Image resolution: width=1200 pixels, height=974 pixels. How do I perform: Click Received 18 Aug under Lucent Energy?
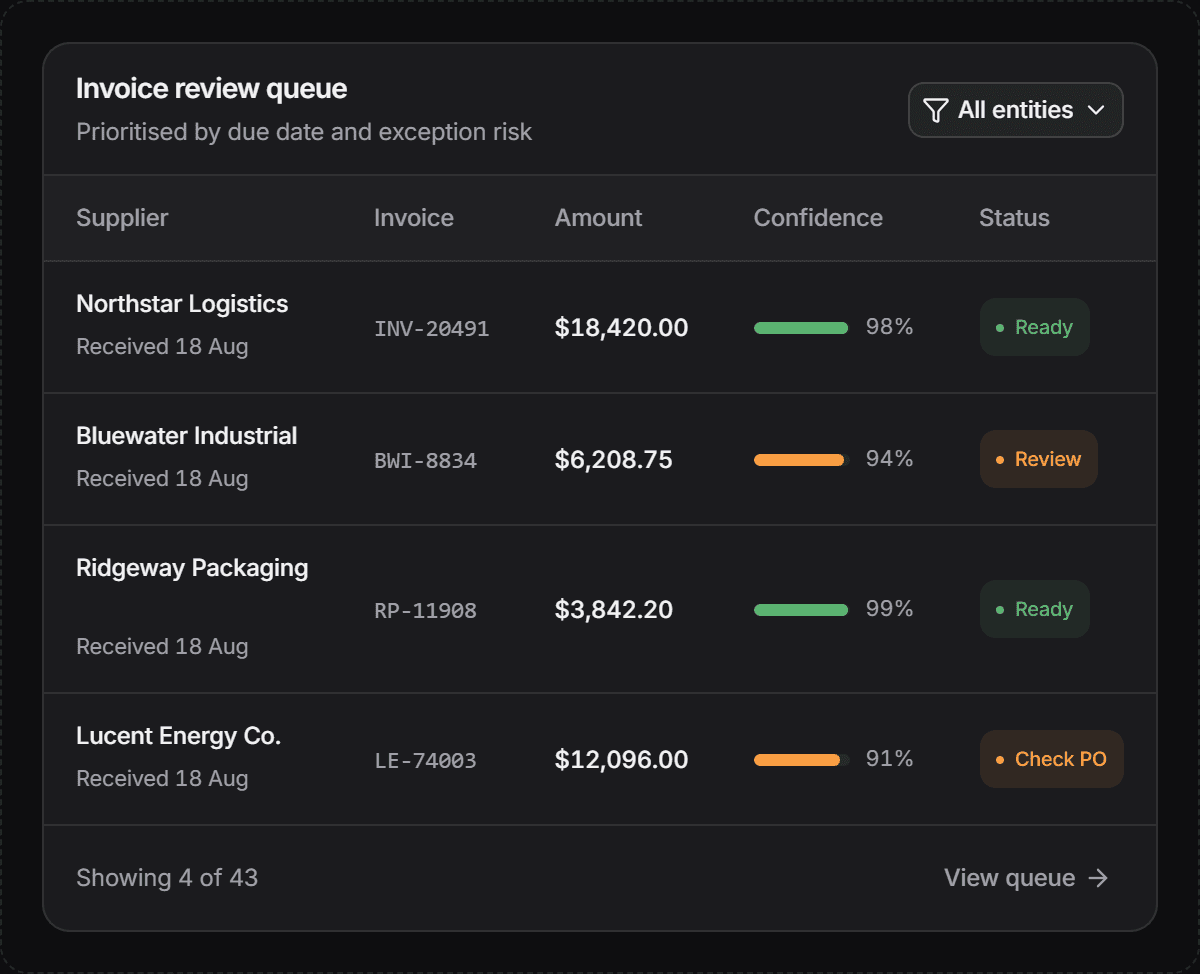(162, 779)
